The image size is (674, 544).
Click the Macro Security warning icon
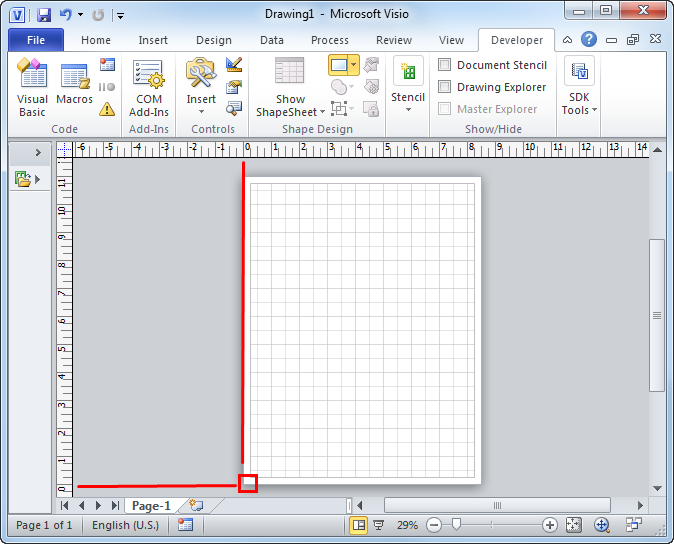click(x=108, y=109)
